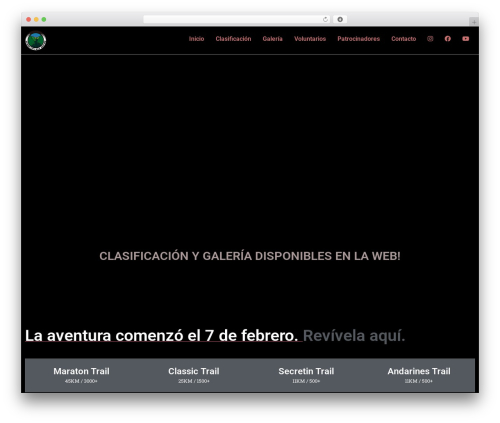Click the Revívela aquí link

[354, 335]
